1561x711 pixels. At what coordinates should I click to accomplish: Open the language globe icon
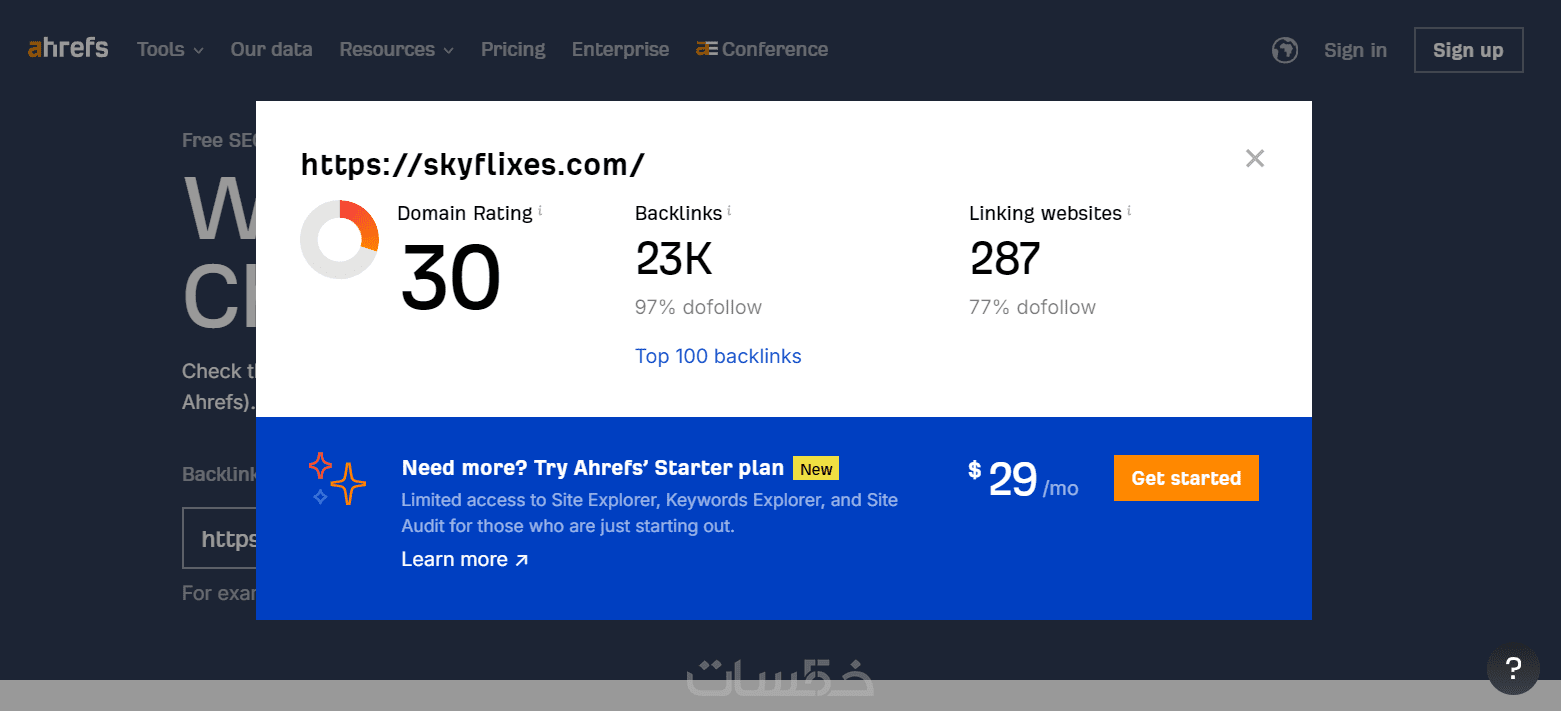tap(1285, 50)
